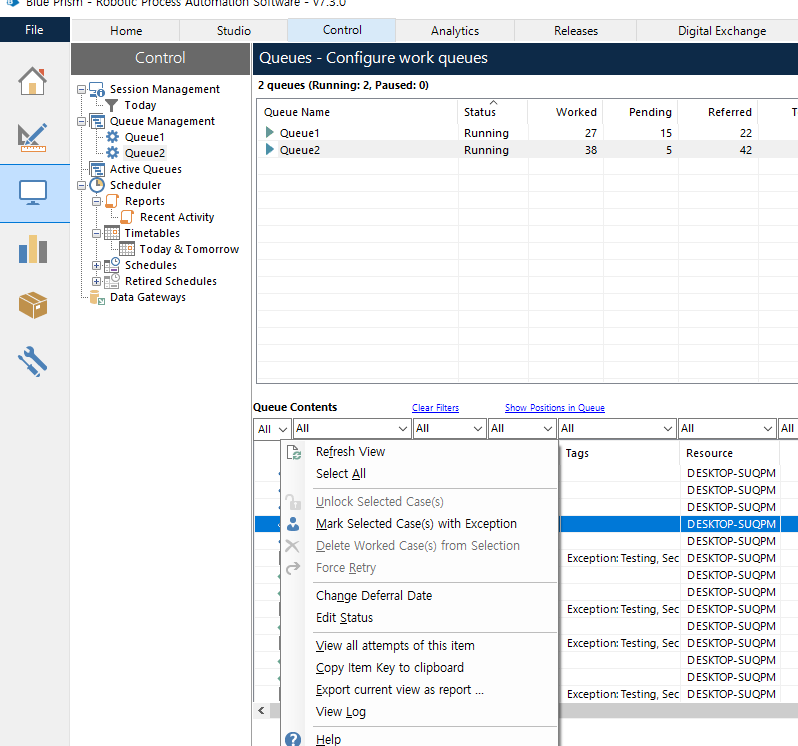Open the System sidebar wrench icon
The width and height of the screenshot is (798, 746).
[33, 361]
